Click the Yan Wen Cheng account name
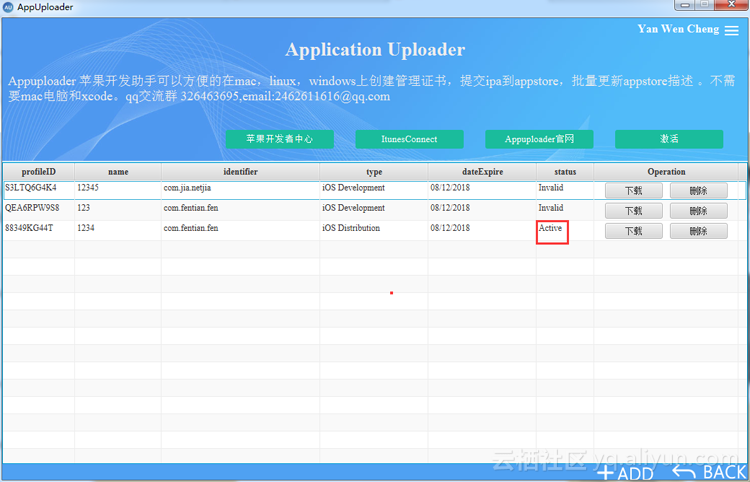 (678, 29)
